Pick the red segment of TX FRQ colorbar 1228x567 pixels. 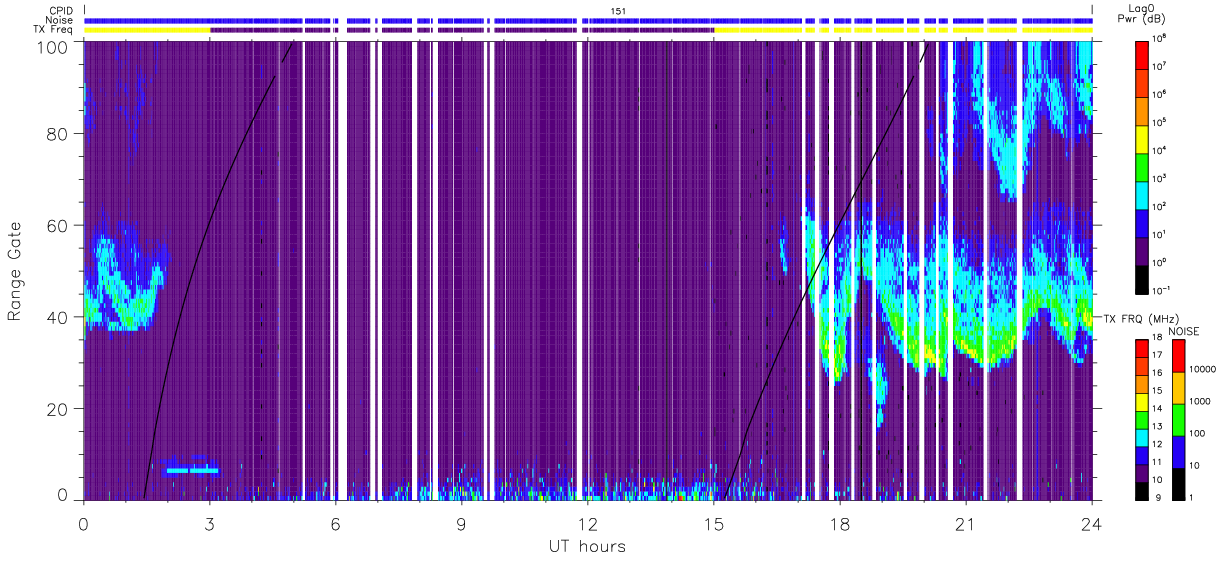(1142, 348)
